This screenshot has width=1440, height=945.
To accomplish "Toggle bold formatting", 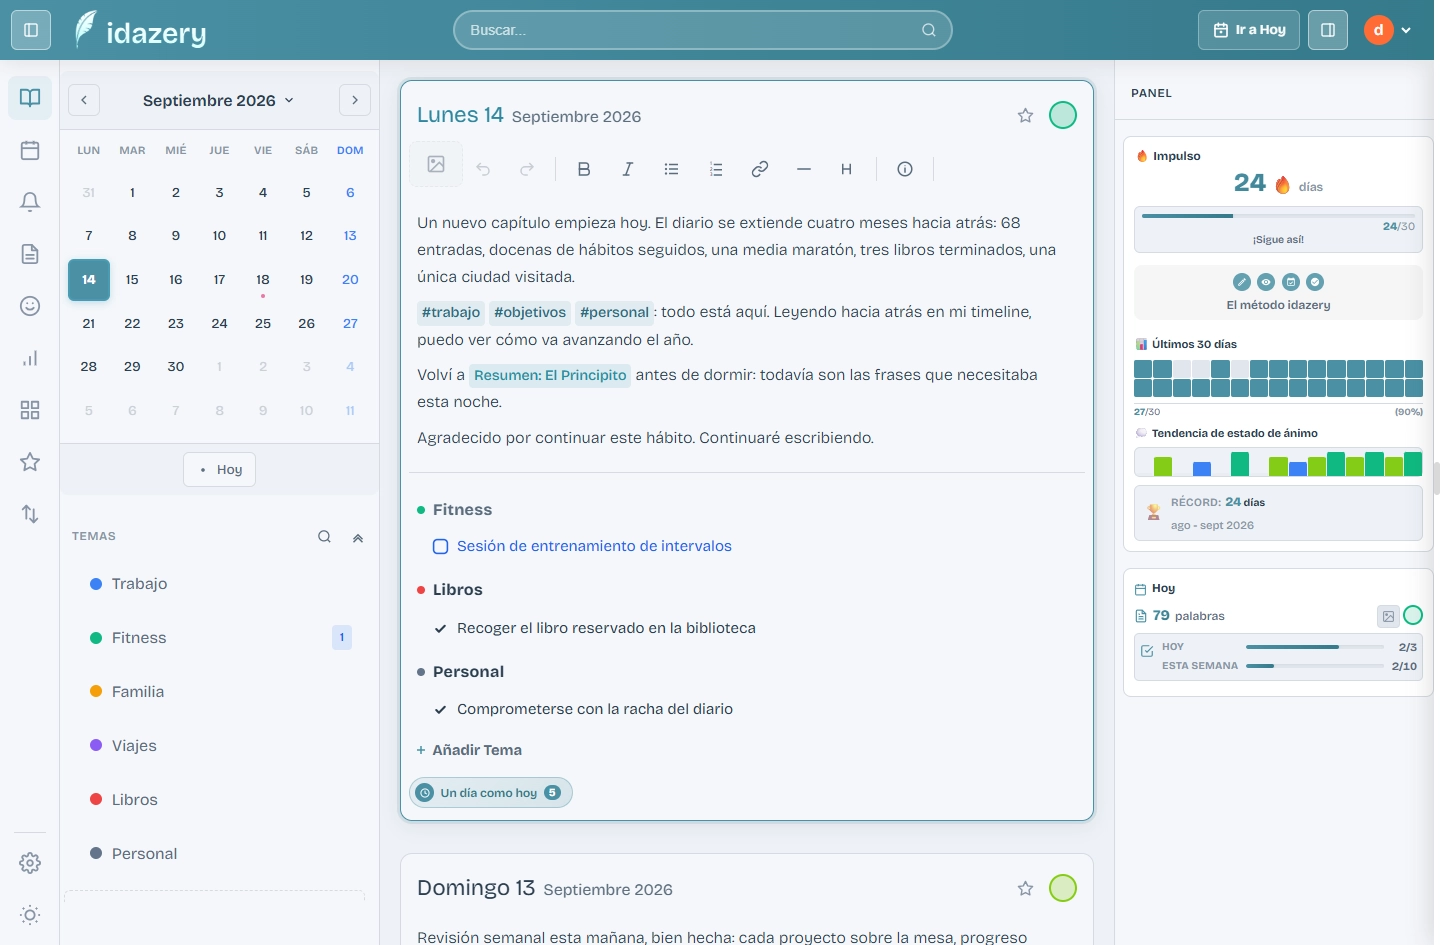I will (584, 169).
